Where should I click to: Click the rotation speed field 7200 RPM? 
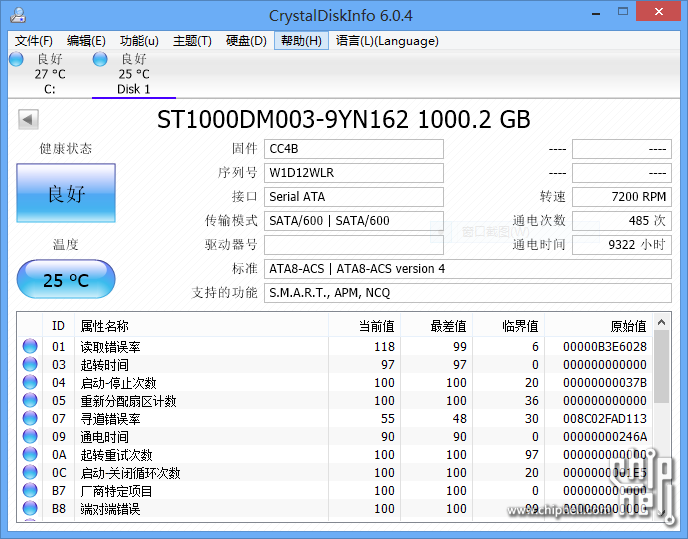(x=622, y=197)
